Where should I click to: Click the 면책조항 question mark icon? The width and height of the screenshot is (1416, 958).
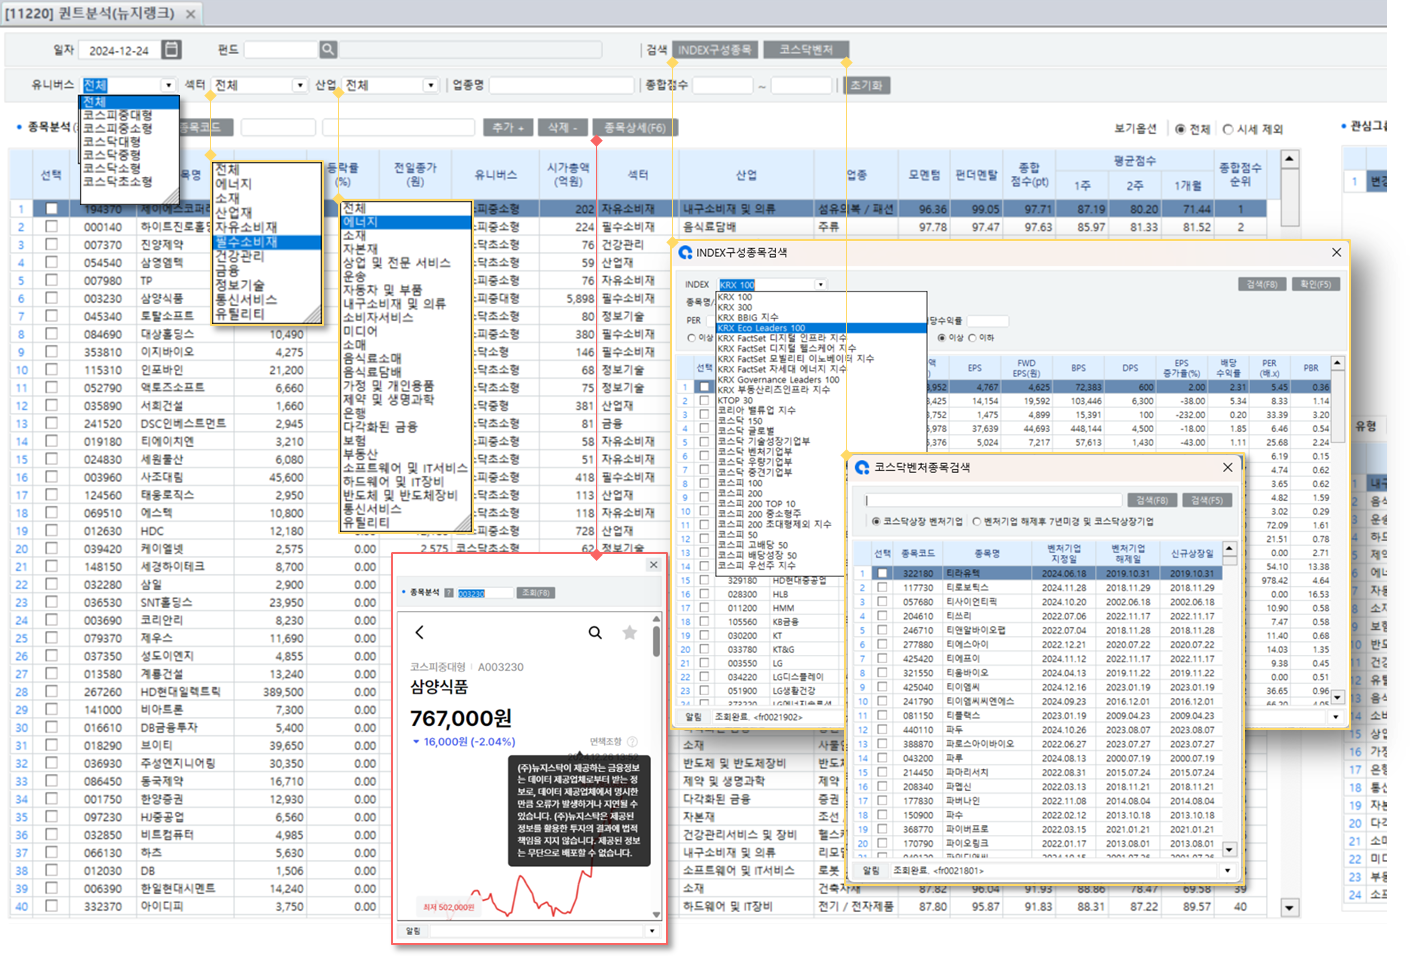click(x=632, y=741)
